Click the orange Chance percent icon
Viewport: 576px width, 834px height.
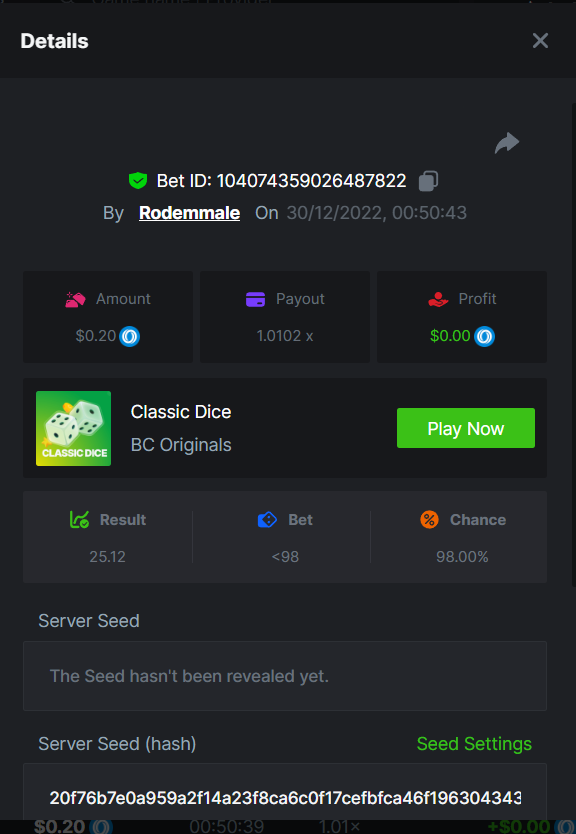coord(429,520)
